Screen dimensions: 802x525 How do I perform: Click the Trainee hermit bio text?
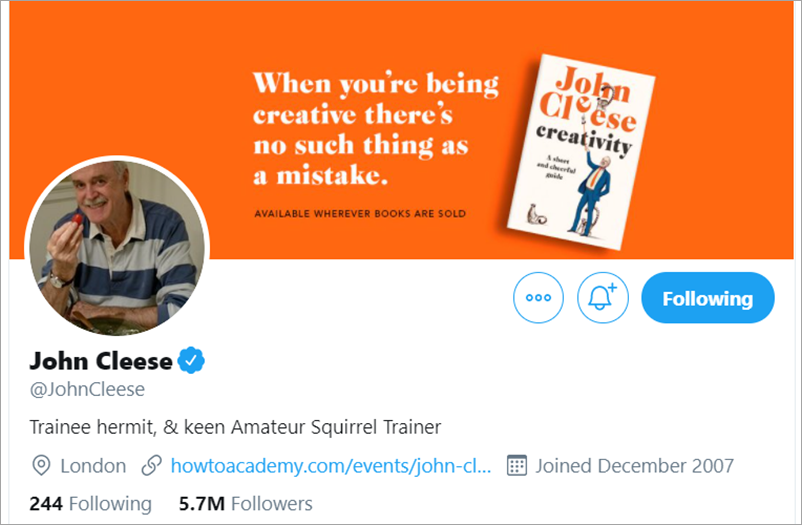[236, 427]
